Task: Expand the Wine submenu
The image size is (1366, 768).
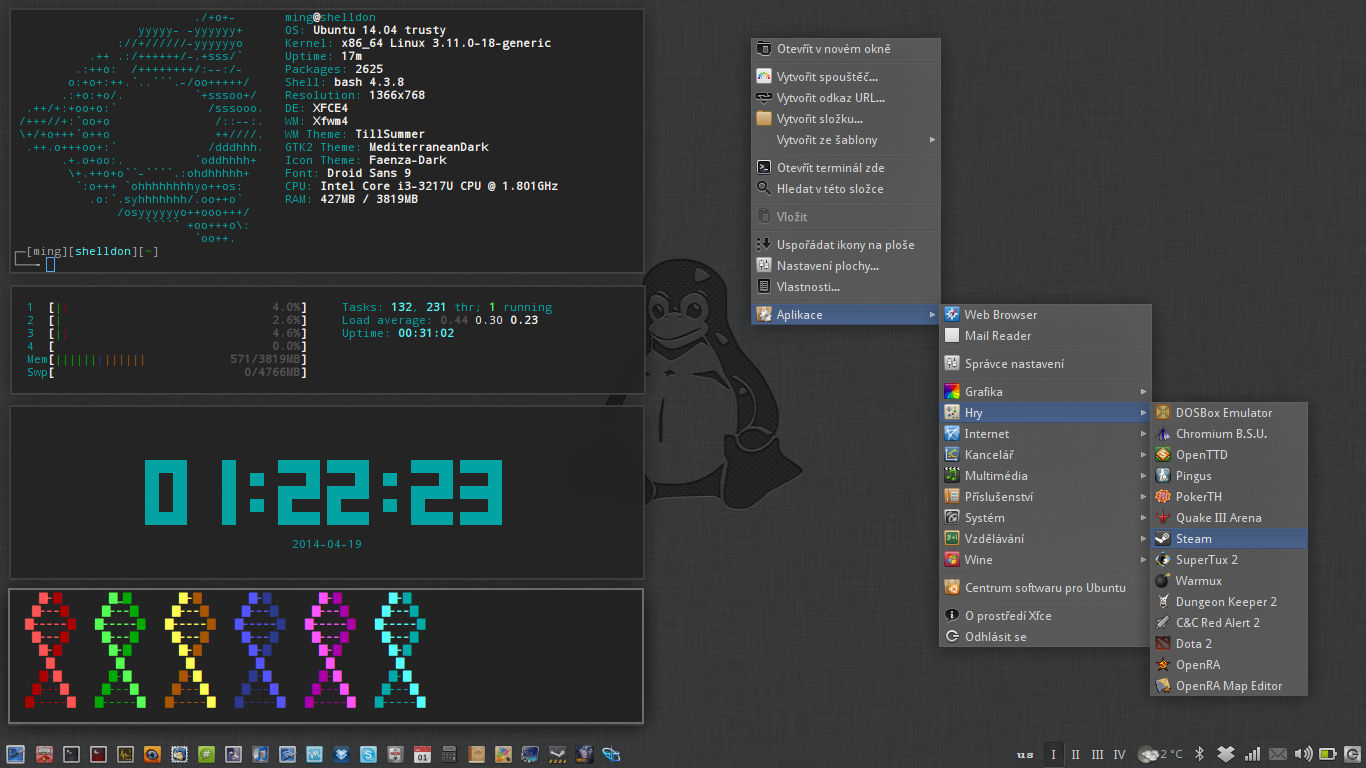Action: pos(1046,559)
